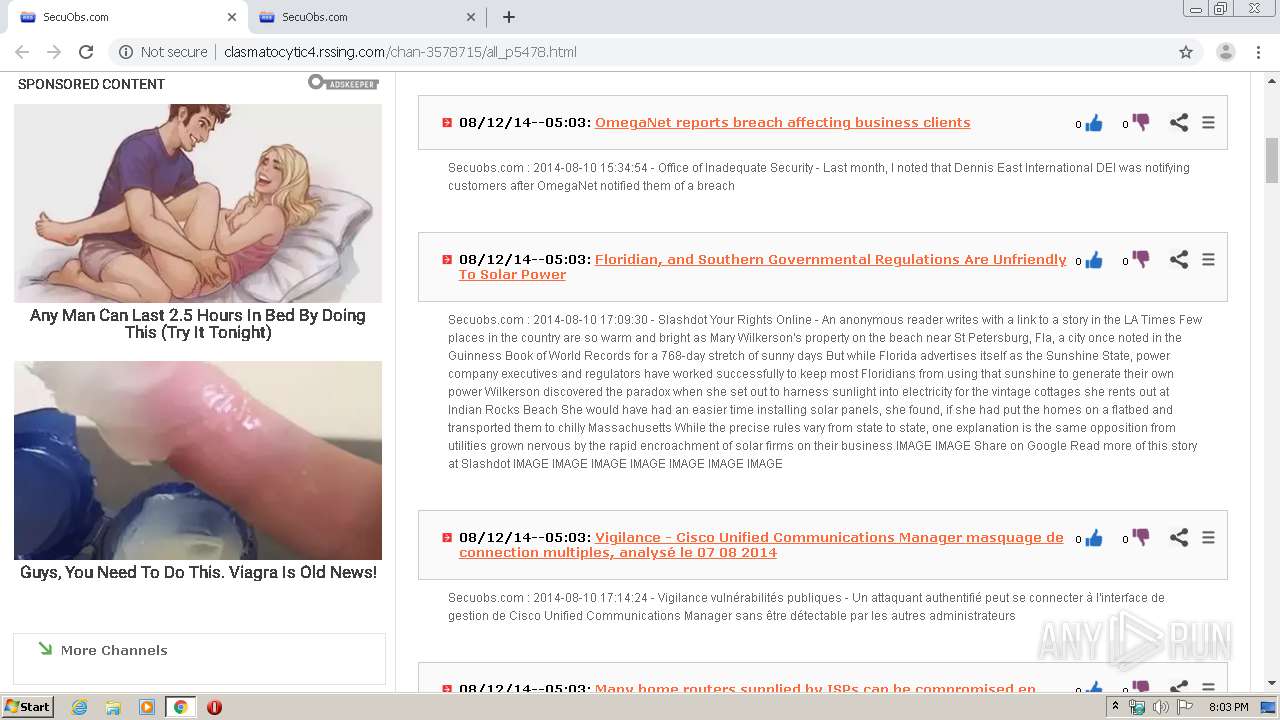Open volume control in system tray
Viewport: 1280px width, 720px height.
pos(1160,707)
